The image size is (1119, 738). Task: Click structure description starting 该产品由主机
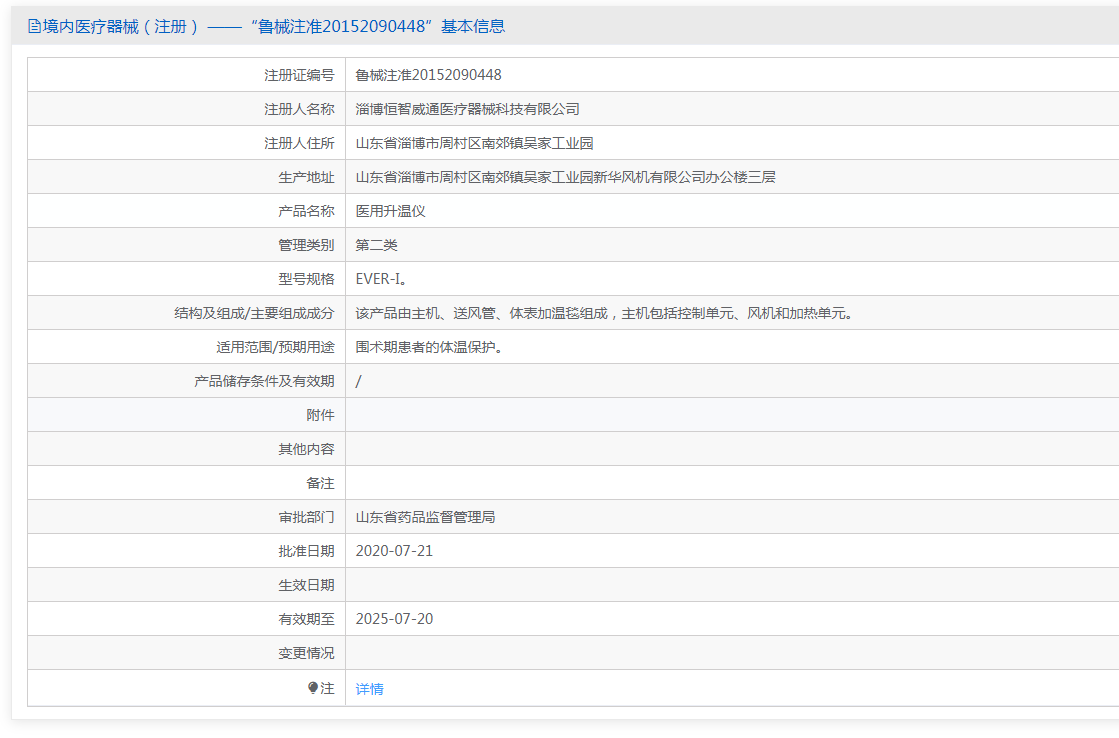pos(605,313)
